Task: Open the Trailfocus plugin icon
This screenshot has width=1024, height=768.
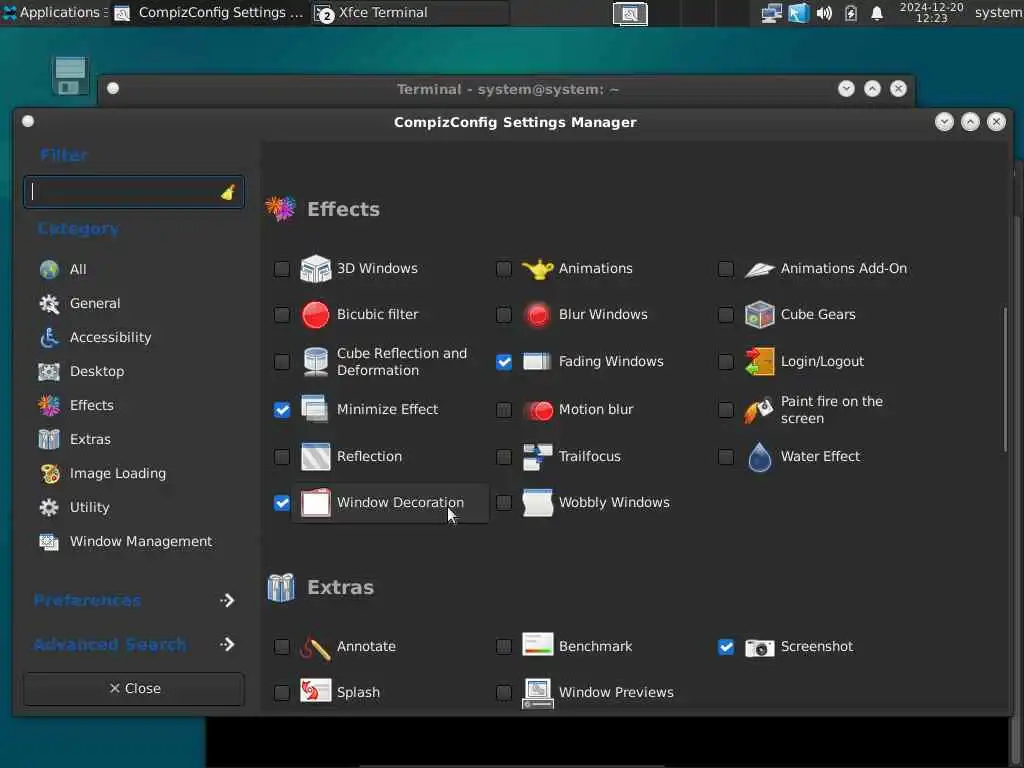Action: coord(537,456)
